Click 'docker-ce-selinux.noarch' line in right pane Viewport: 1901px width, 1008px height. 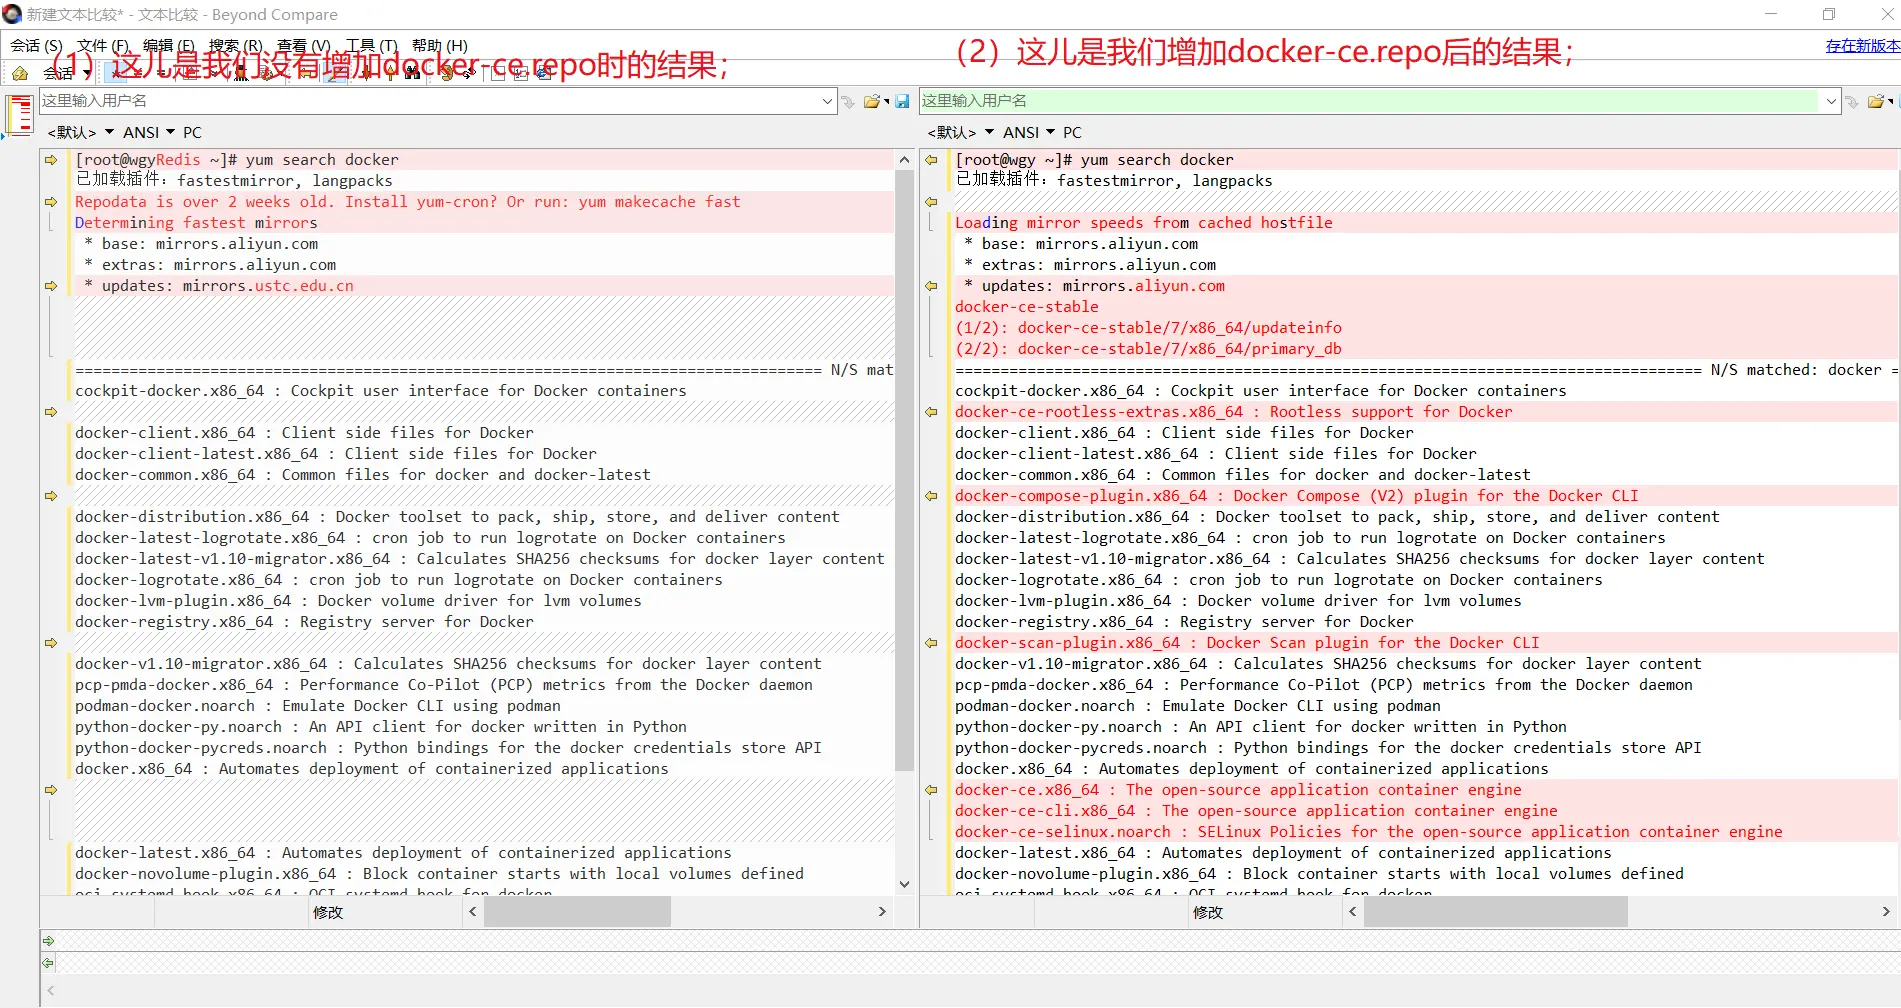coord(1369,832)
